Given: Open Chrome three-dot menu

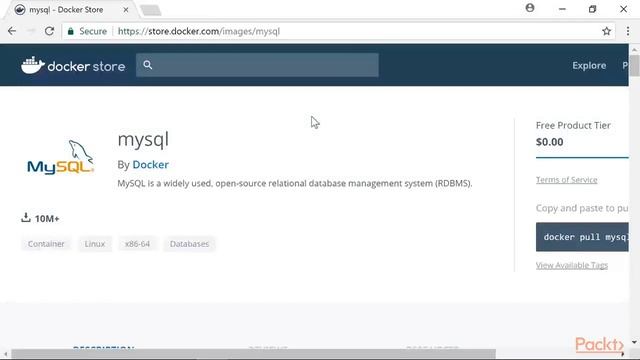Looking at the screenshot, I should coord(628,31).
